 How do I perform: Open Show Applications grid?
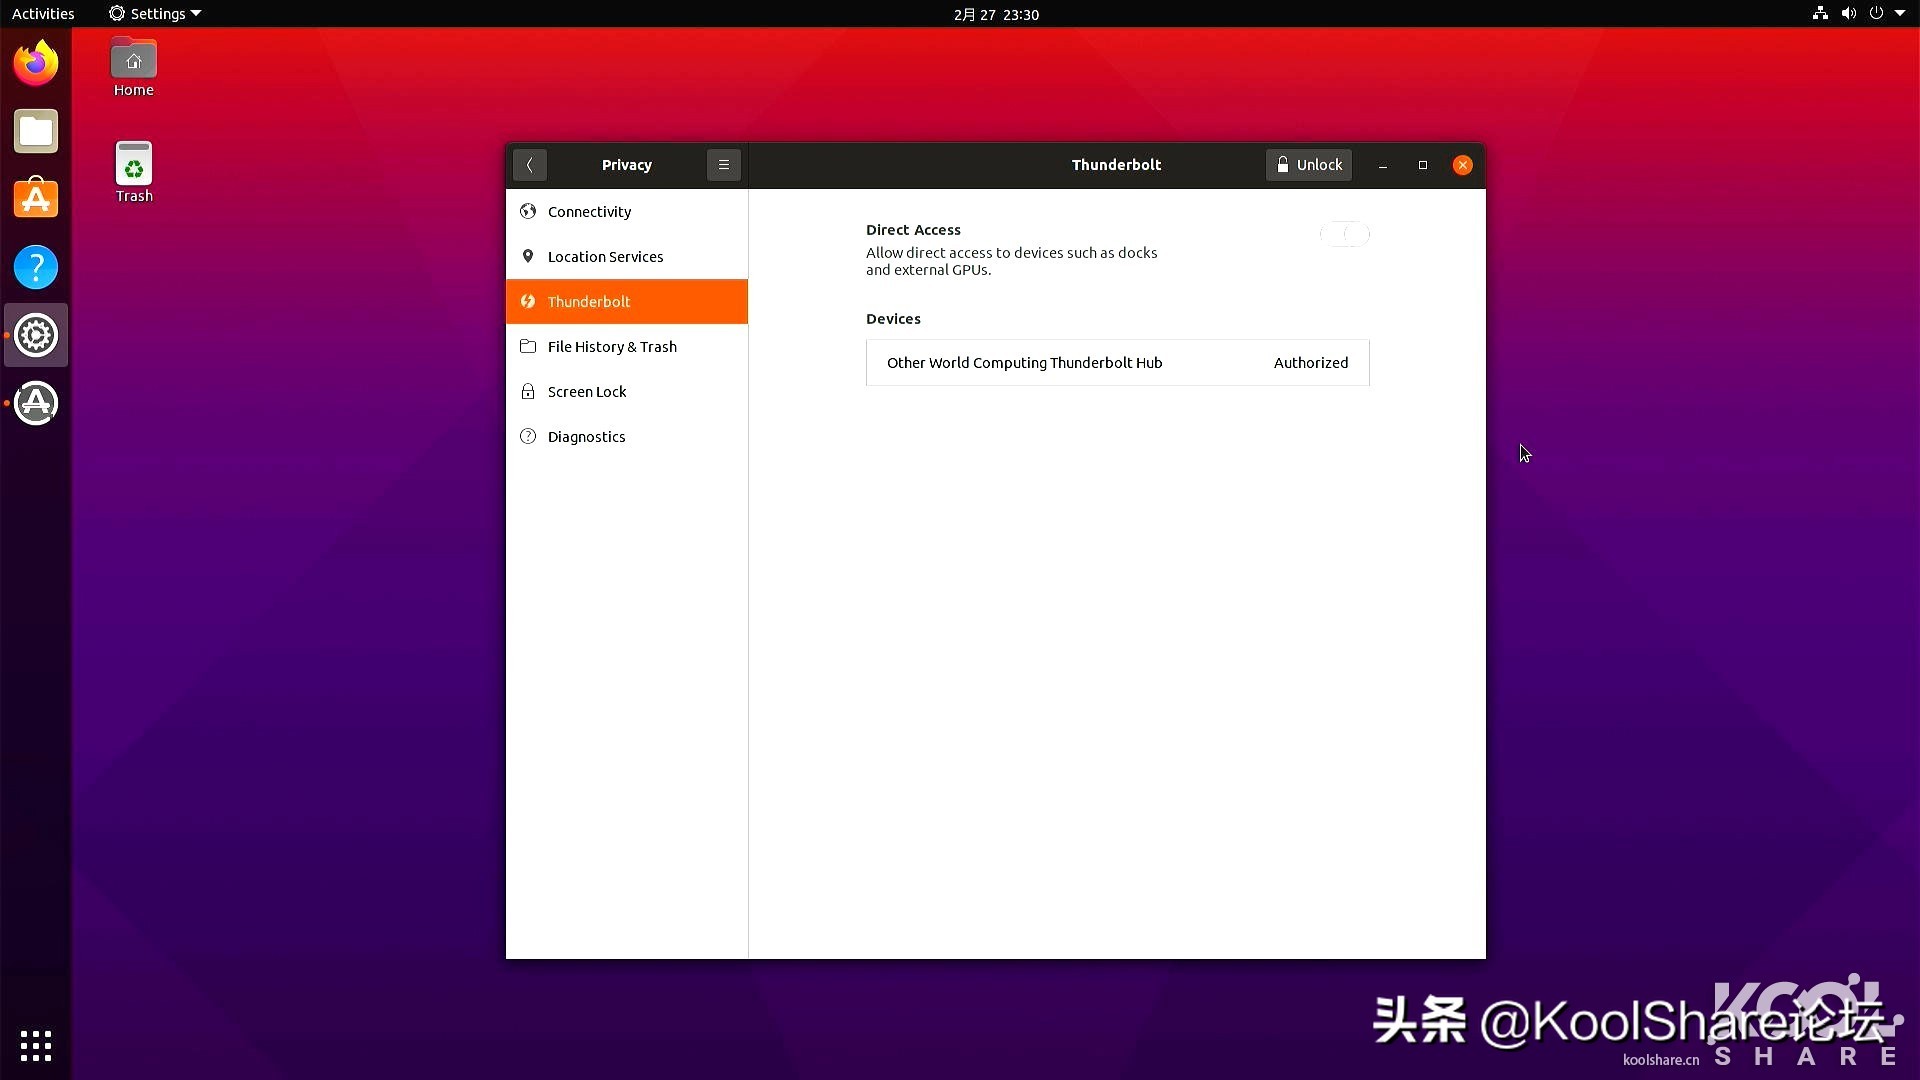coord(35,1045)
